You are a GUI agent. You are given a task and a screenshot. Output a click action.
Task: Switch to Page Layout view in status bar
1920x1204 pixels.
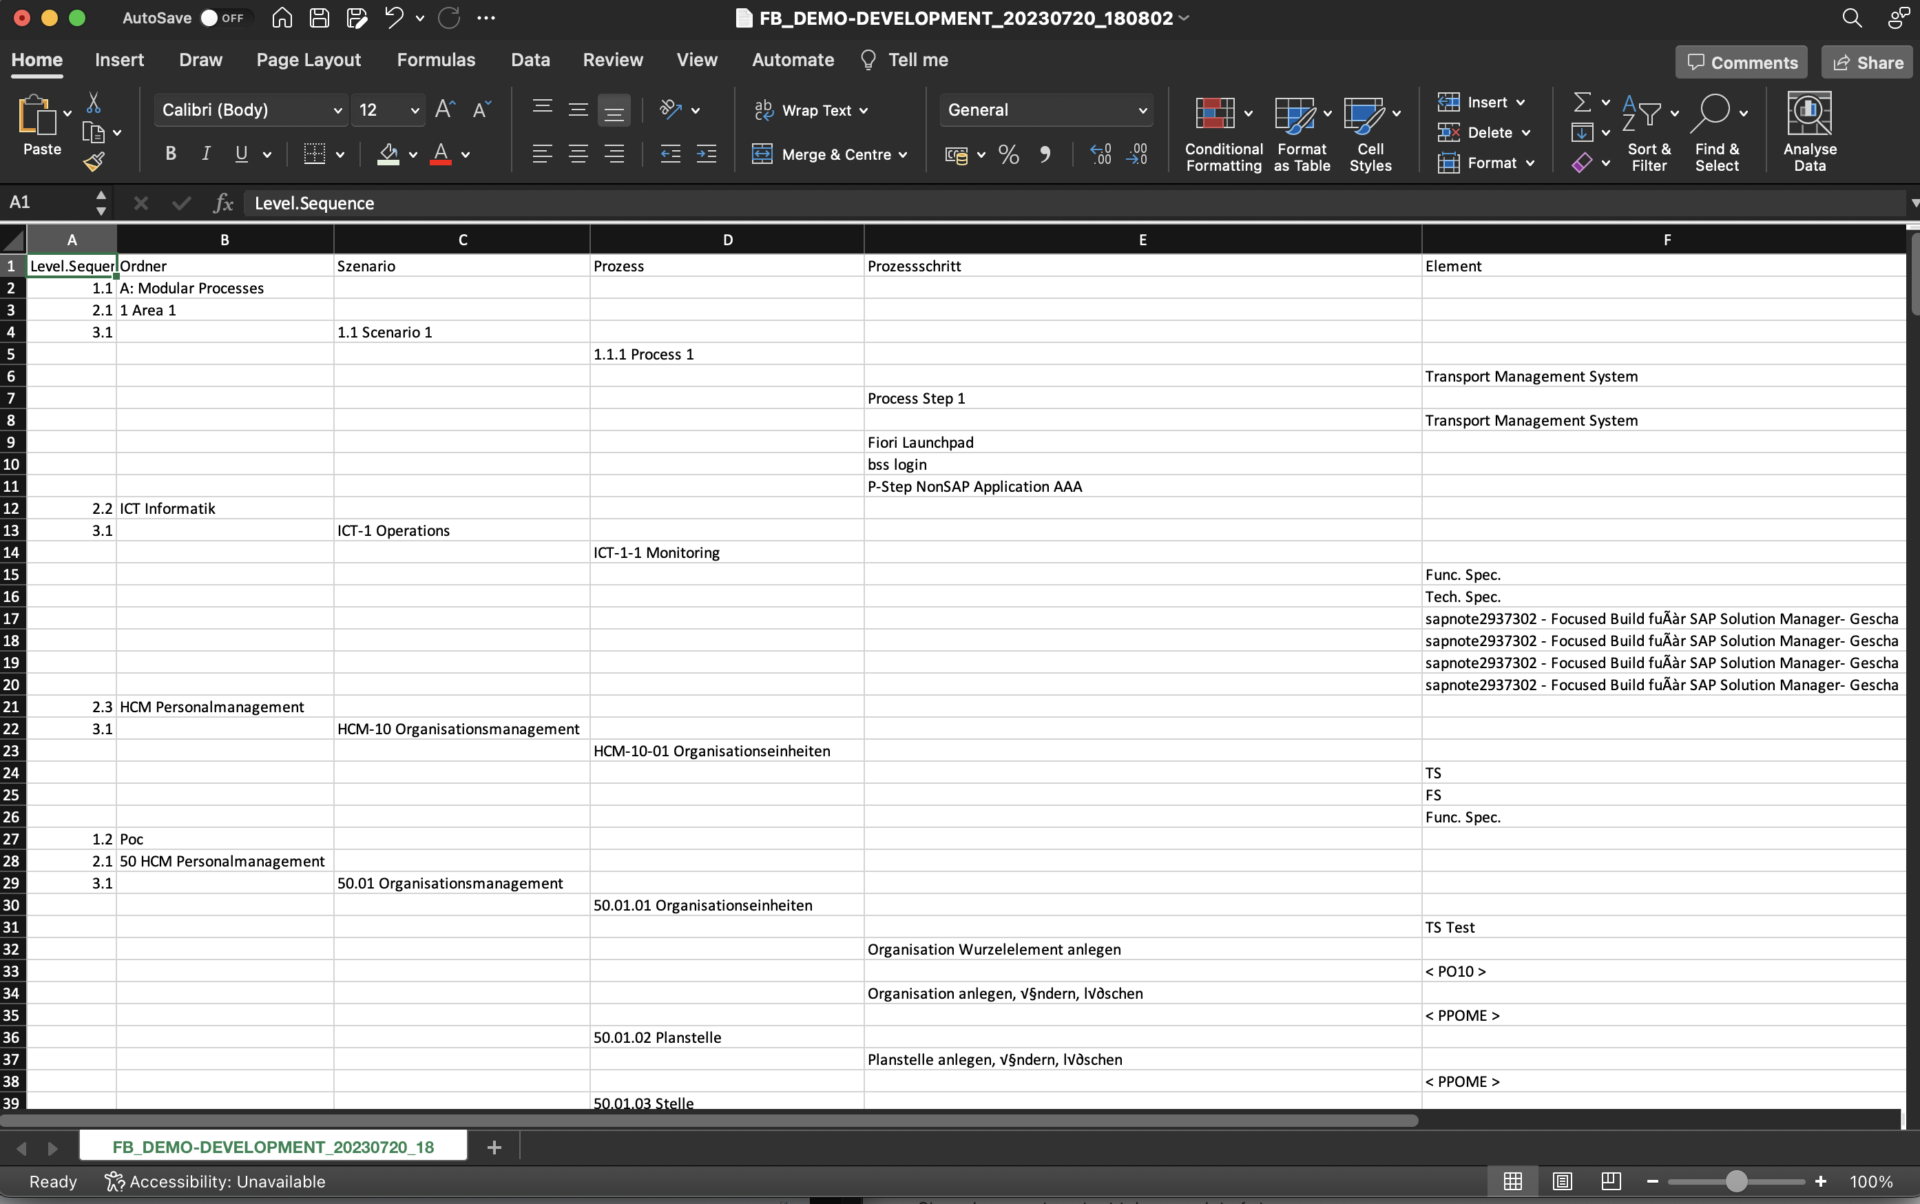(x=1562, y=1181)
